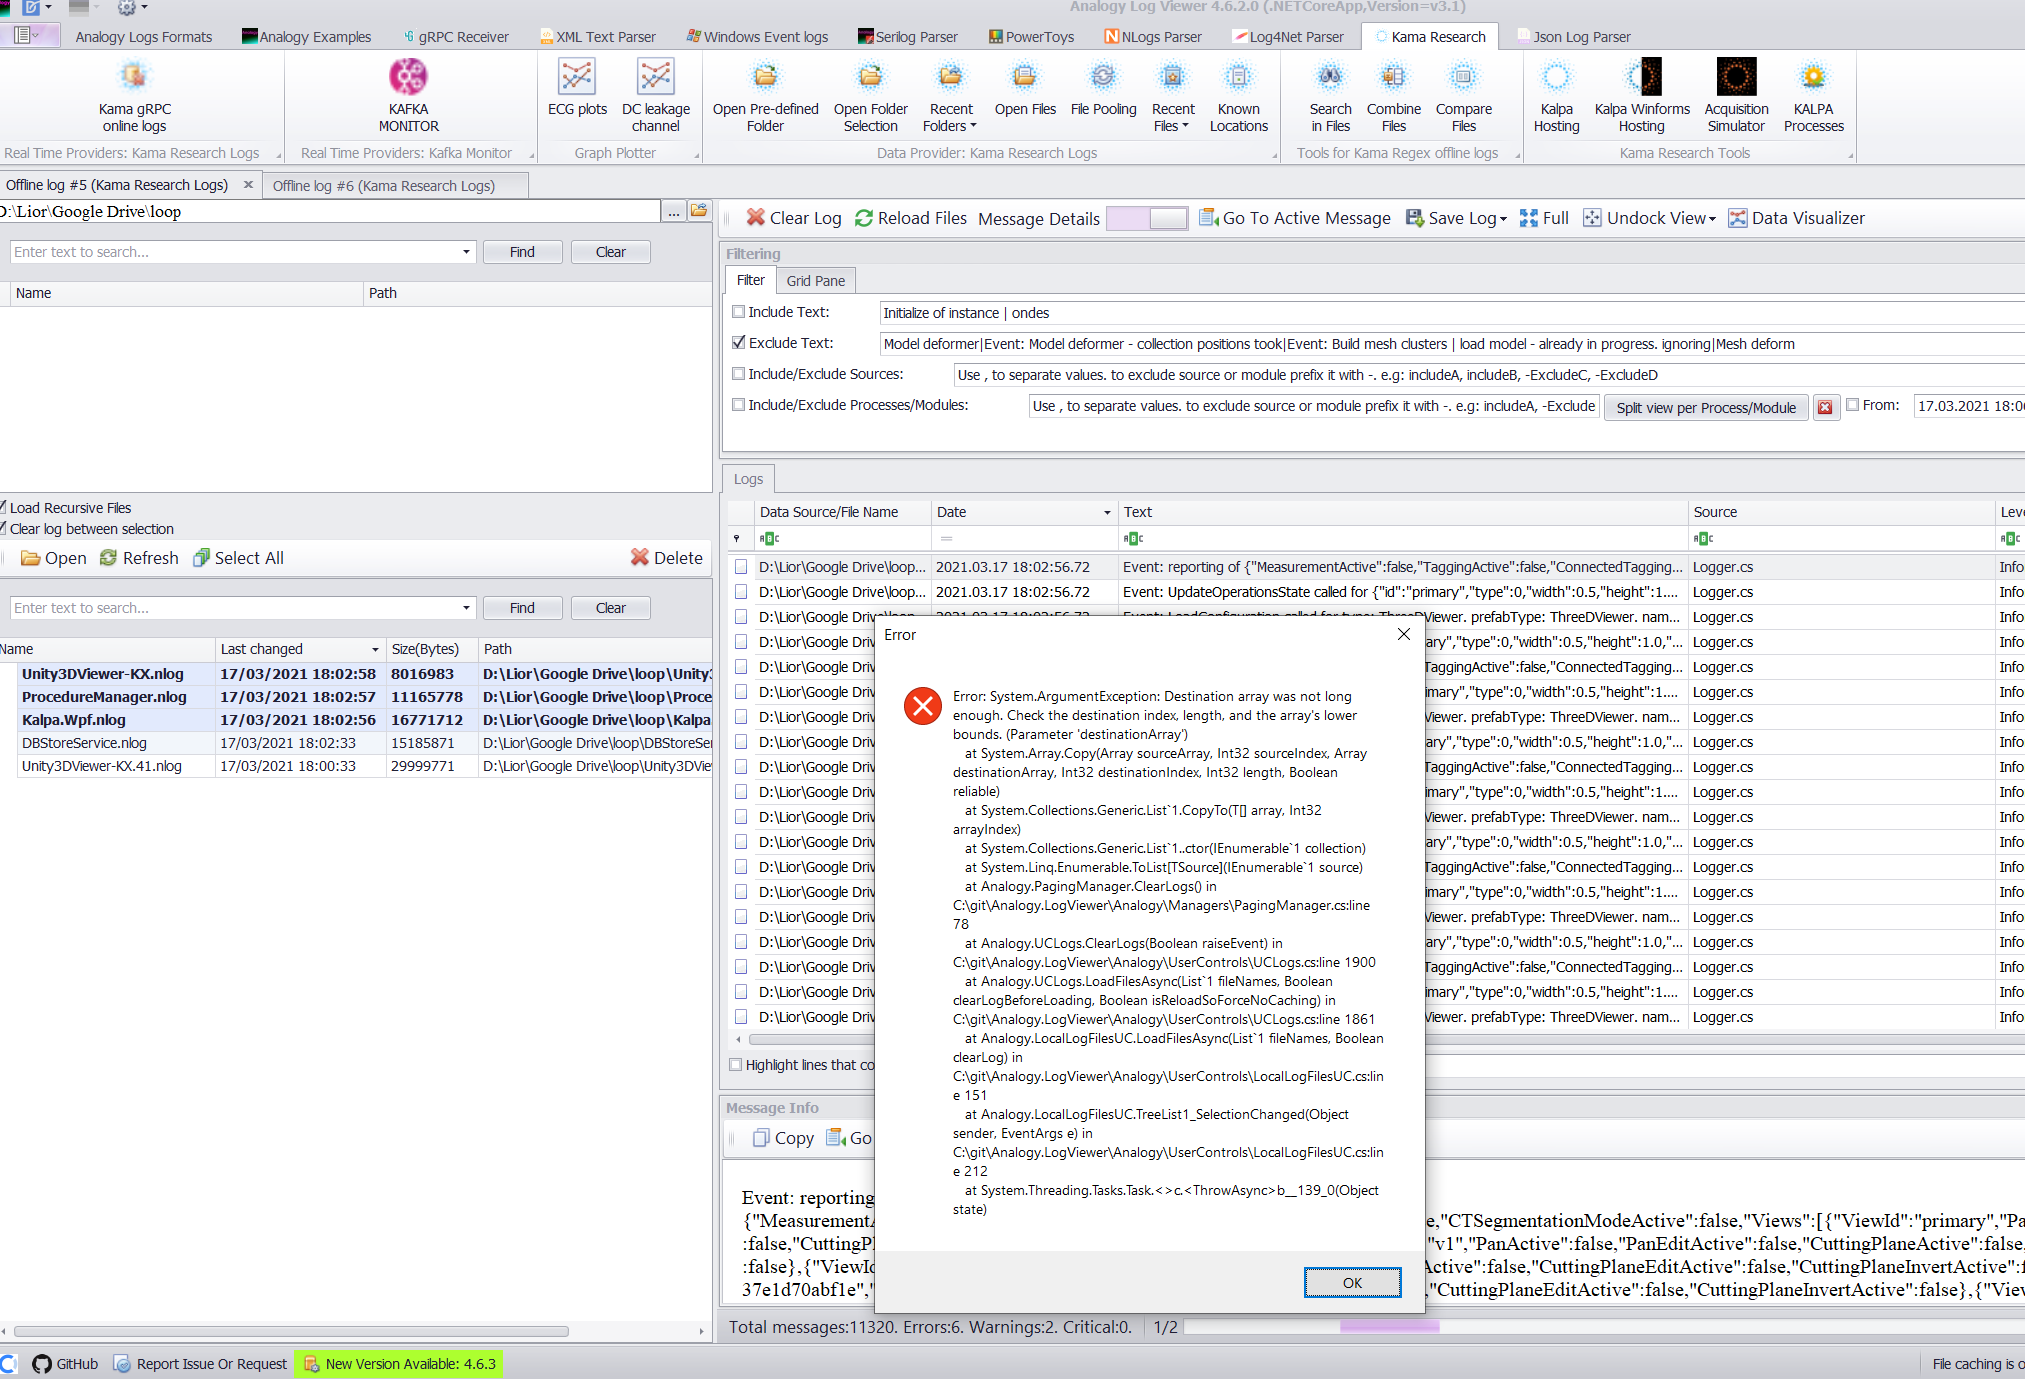Open the Date column filter dropdown
Screen dimensions: 2025x1379
click(1107, 512)
